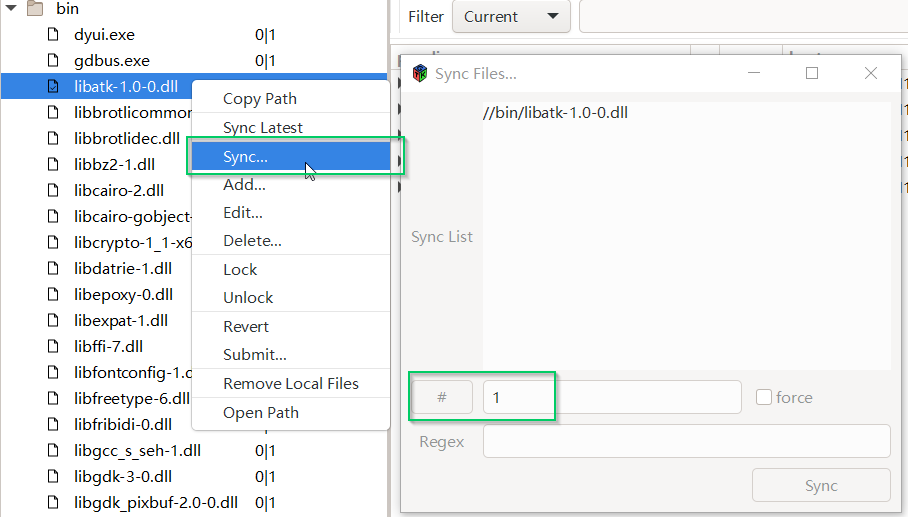This screenshot has width=908, height=517.
Task: Choose Sync Latest from context menu
Action: pos(291,127)
